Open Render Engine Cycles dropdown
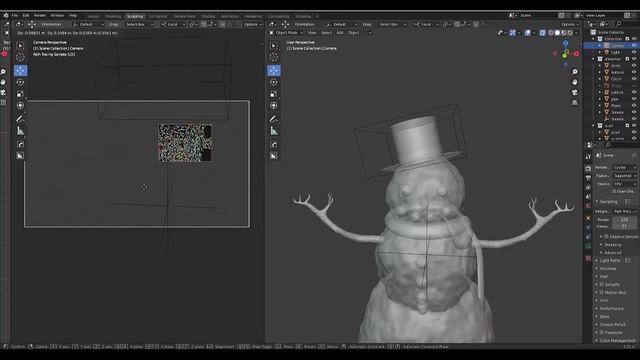Image resolution: width=640 pixels, height=360 pixels. coord(624,167)
